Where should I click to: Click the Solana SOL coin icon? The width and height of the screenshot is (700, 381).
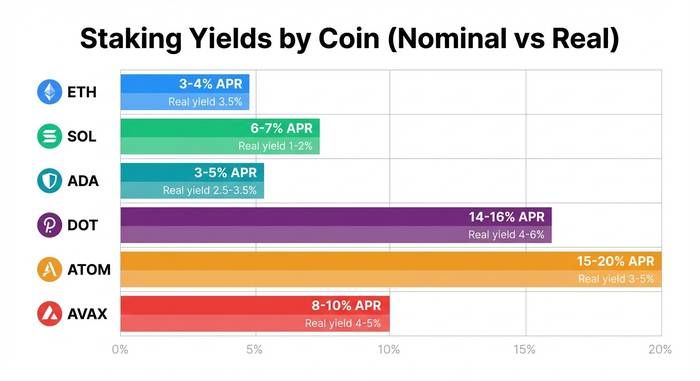[x=50, y=136]
